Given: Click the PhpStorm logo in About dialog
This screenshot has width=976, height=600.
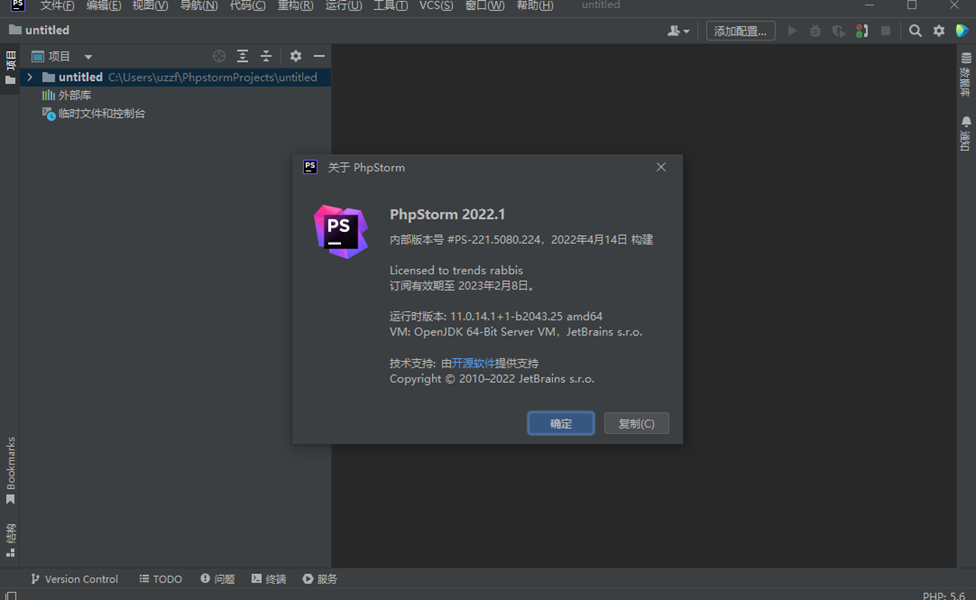Looking at the screenshot, I should (x=340, y=232).
